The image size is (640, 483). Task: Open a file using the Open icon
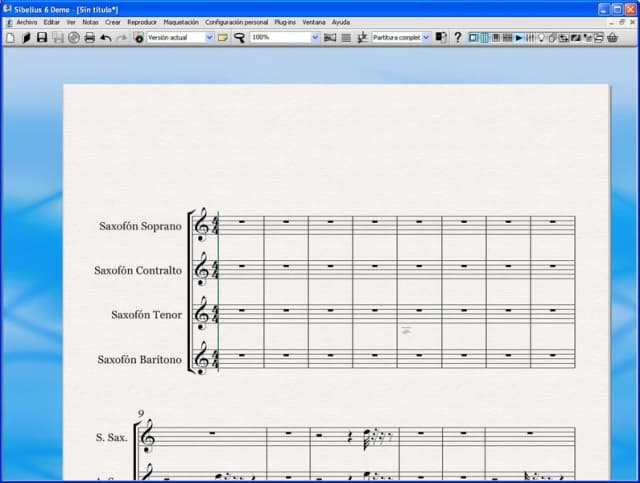coord(26,38)
